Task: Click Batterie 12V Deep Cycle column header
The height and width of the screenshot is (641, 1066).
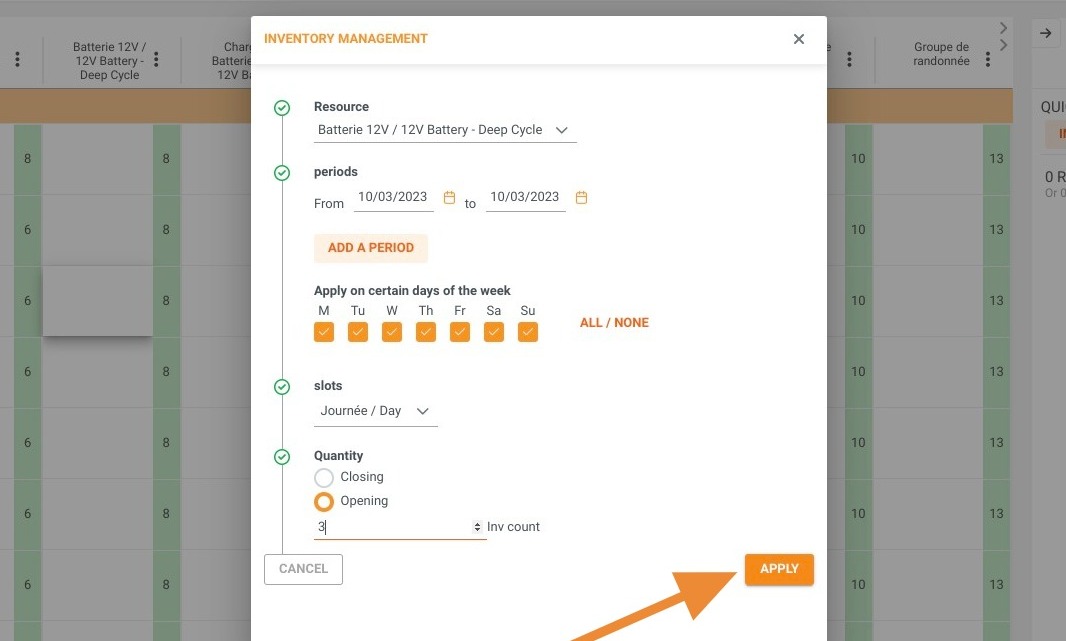Action: pyautogui.click(x=109, y=60)
